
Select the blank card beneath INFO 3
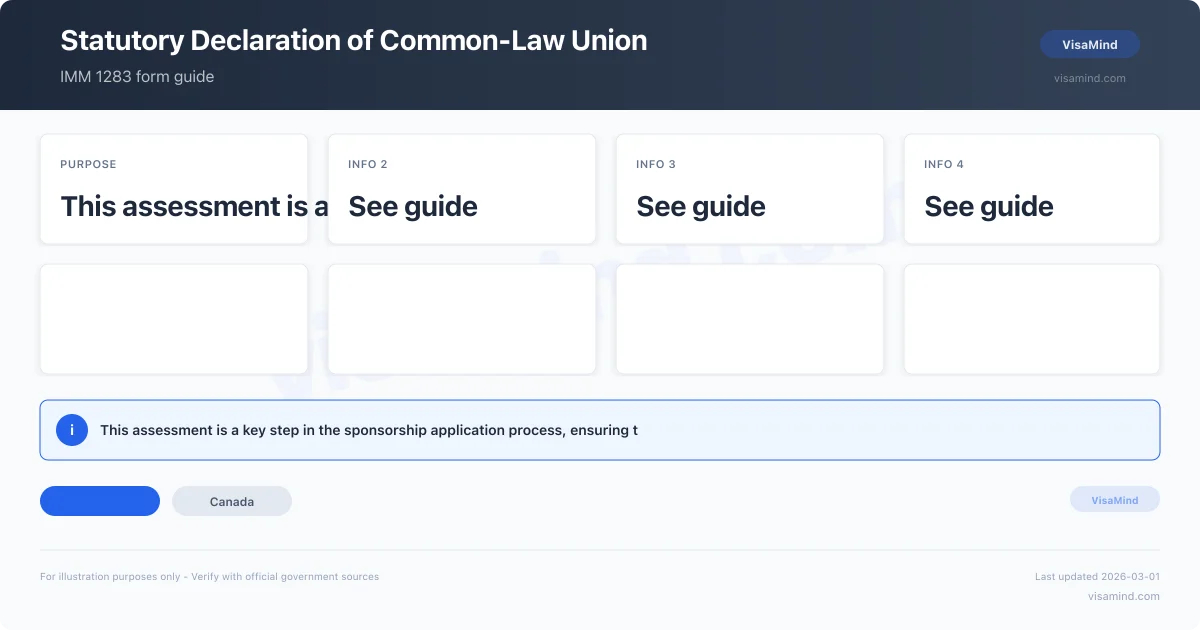tap(750, 319)
